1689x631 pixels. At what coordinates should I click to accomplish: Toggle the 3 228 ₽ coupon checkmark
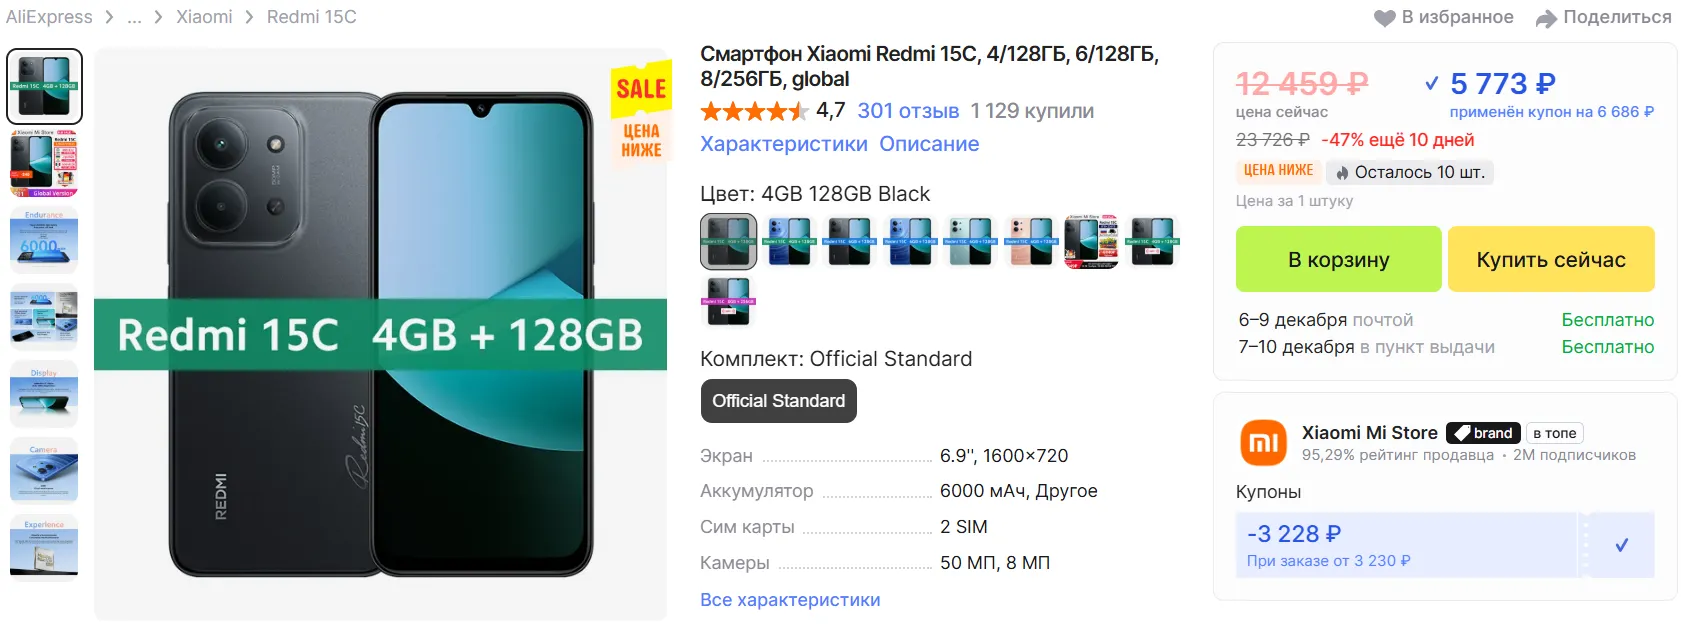coord(1621,545)
